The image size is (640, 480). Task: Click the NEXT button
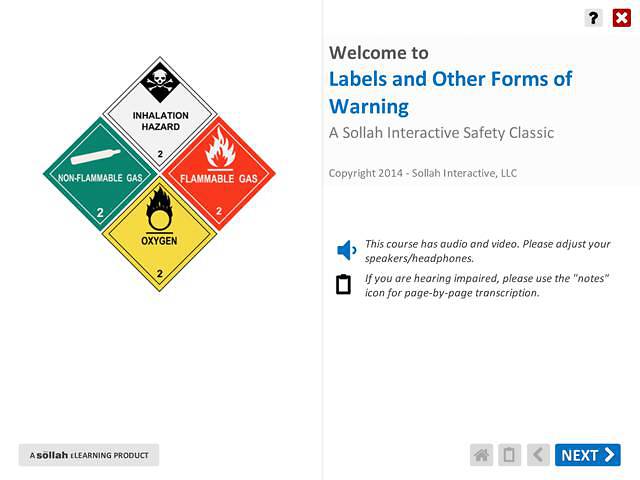pos(588,455)
